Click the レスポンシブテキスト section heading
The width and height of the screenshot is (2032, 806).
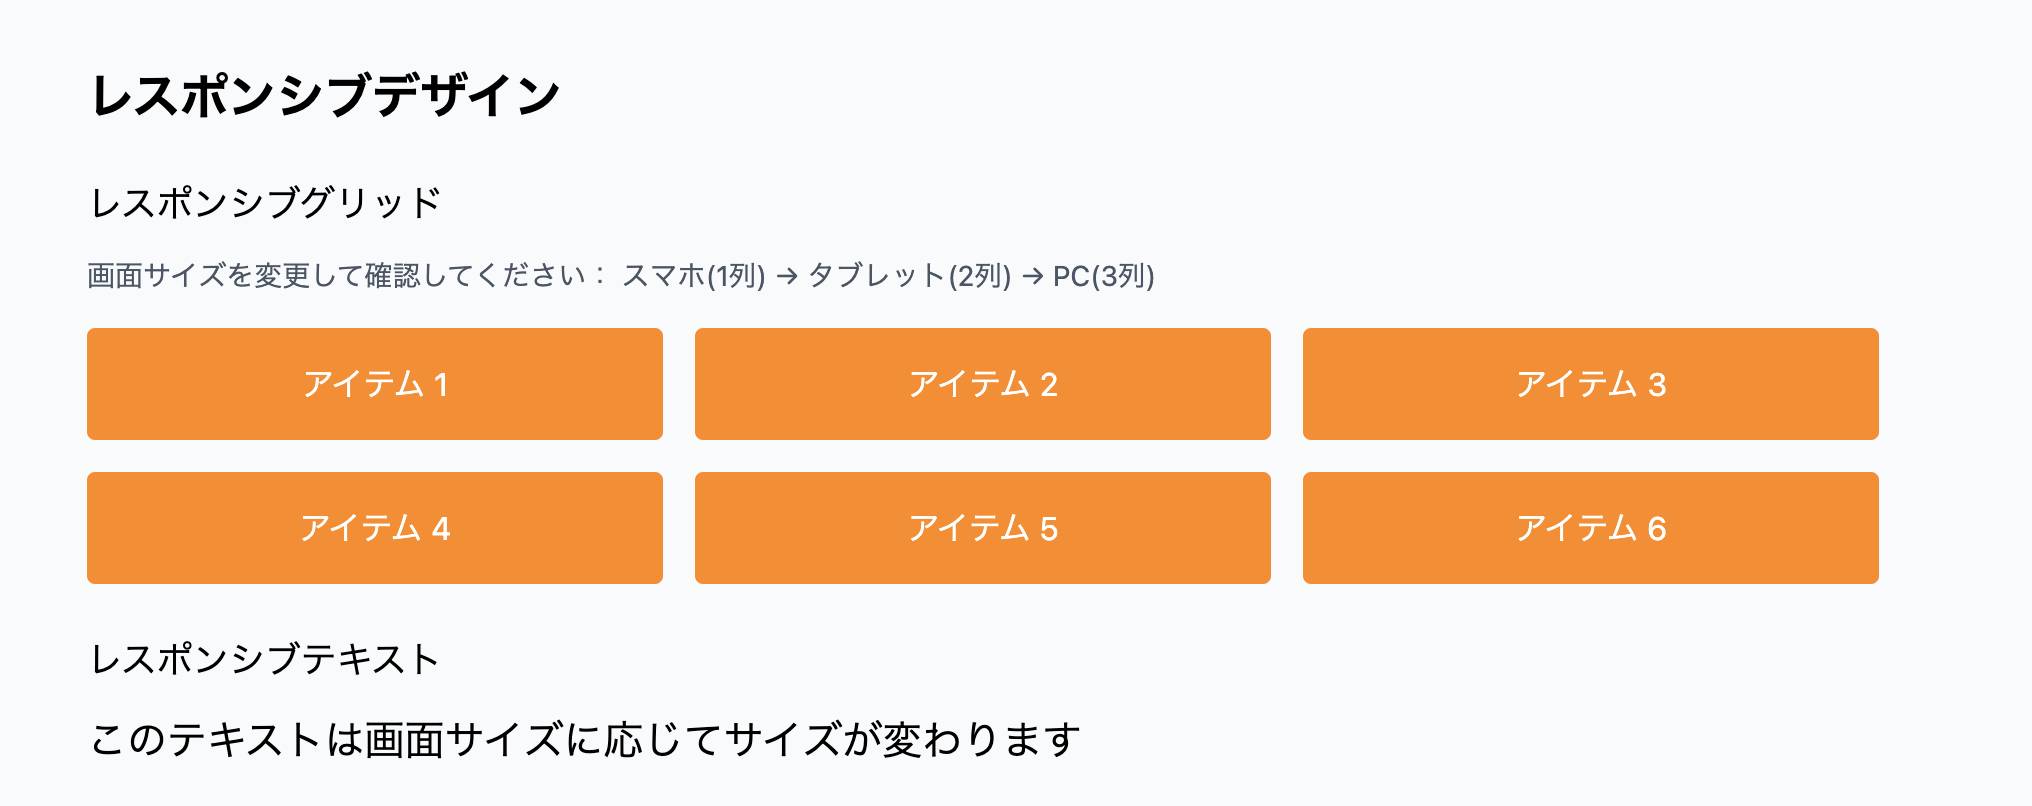266,660
